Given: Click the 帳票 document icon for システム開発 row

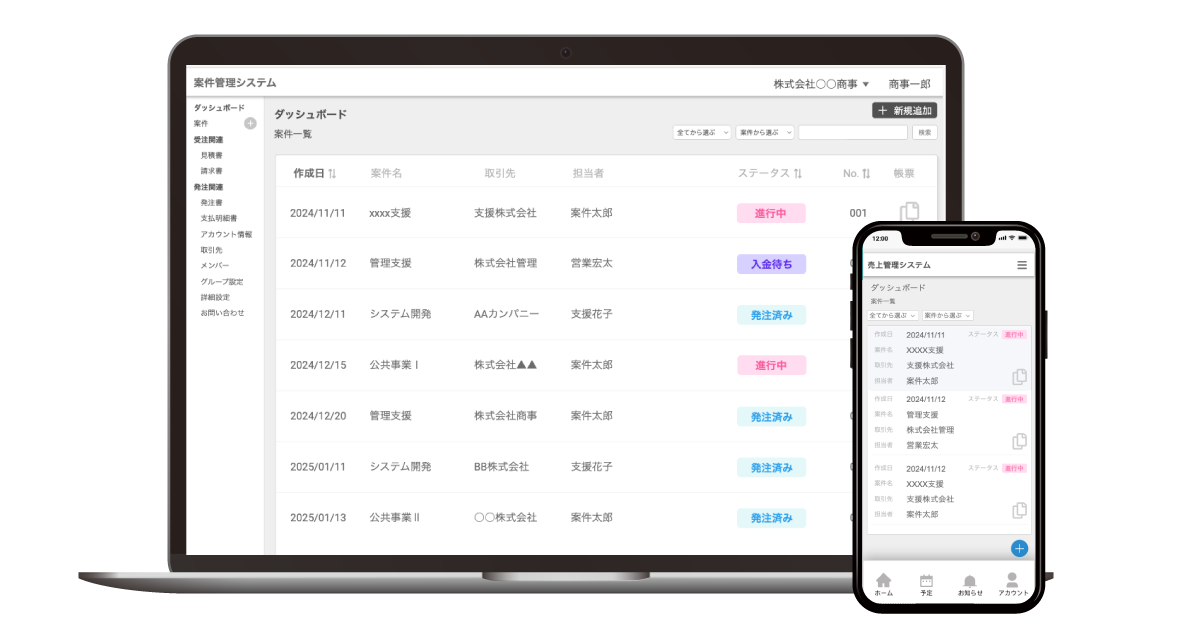Looking at the screenshot, I should 911,314.
